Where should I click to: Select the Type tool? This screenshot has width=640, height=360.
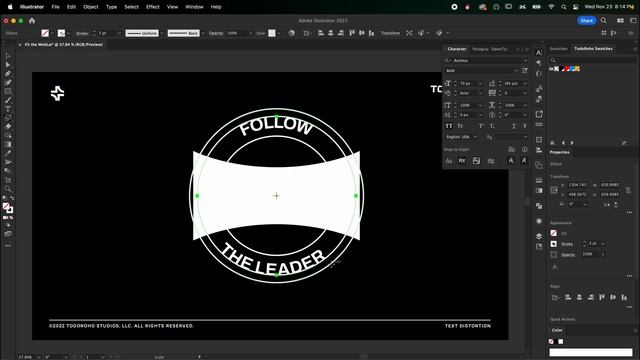coord(8,109)
